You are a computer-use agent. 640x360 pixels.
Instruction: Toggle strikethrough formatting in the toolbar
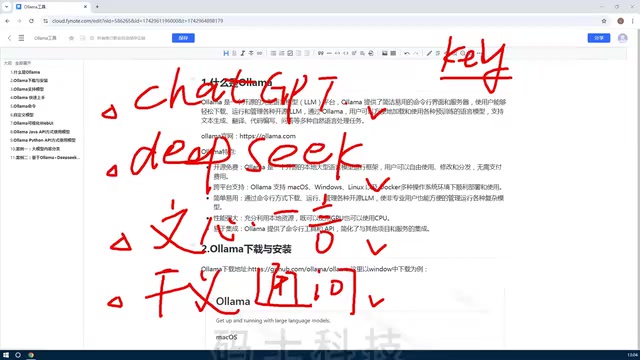tap(251, 53)
